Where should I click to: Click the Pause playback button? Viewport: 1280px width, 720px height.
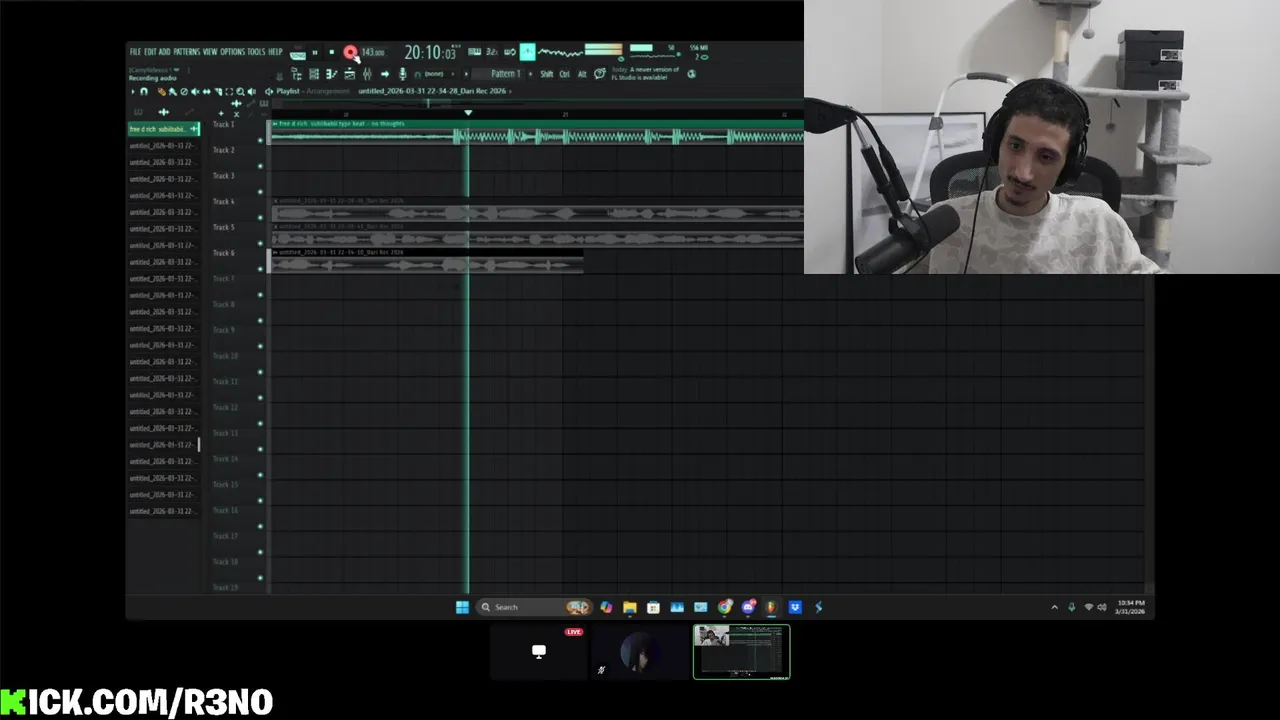pyautogui.click(x=315, y=52)
